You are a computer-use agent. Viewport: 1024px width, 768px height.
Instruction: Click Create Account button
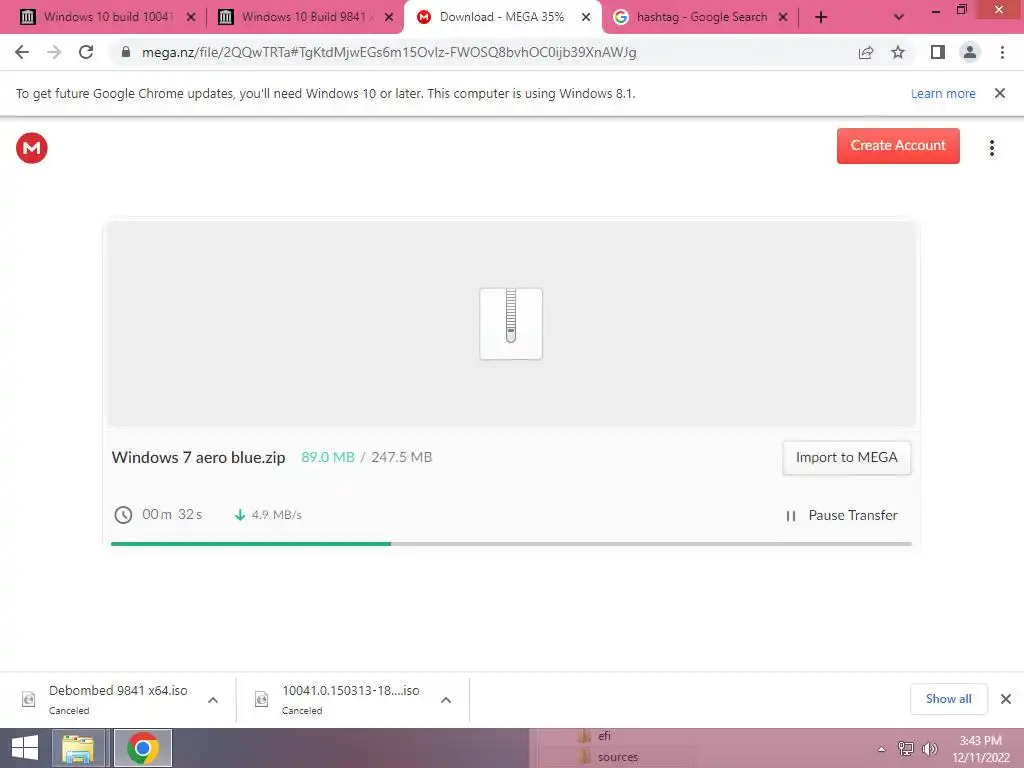(898, 146)
